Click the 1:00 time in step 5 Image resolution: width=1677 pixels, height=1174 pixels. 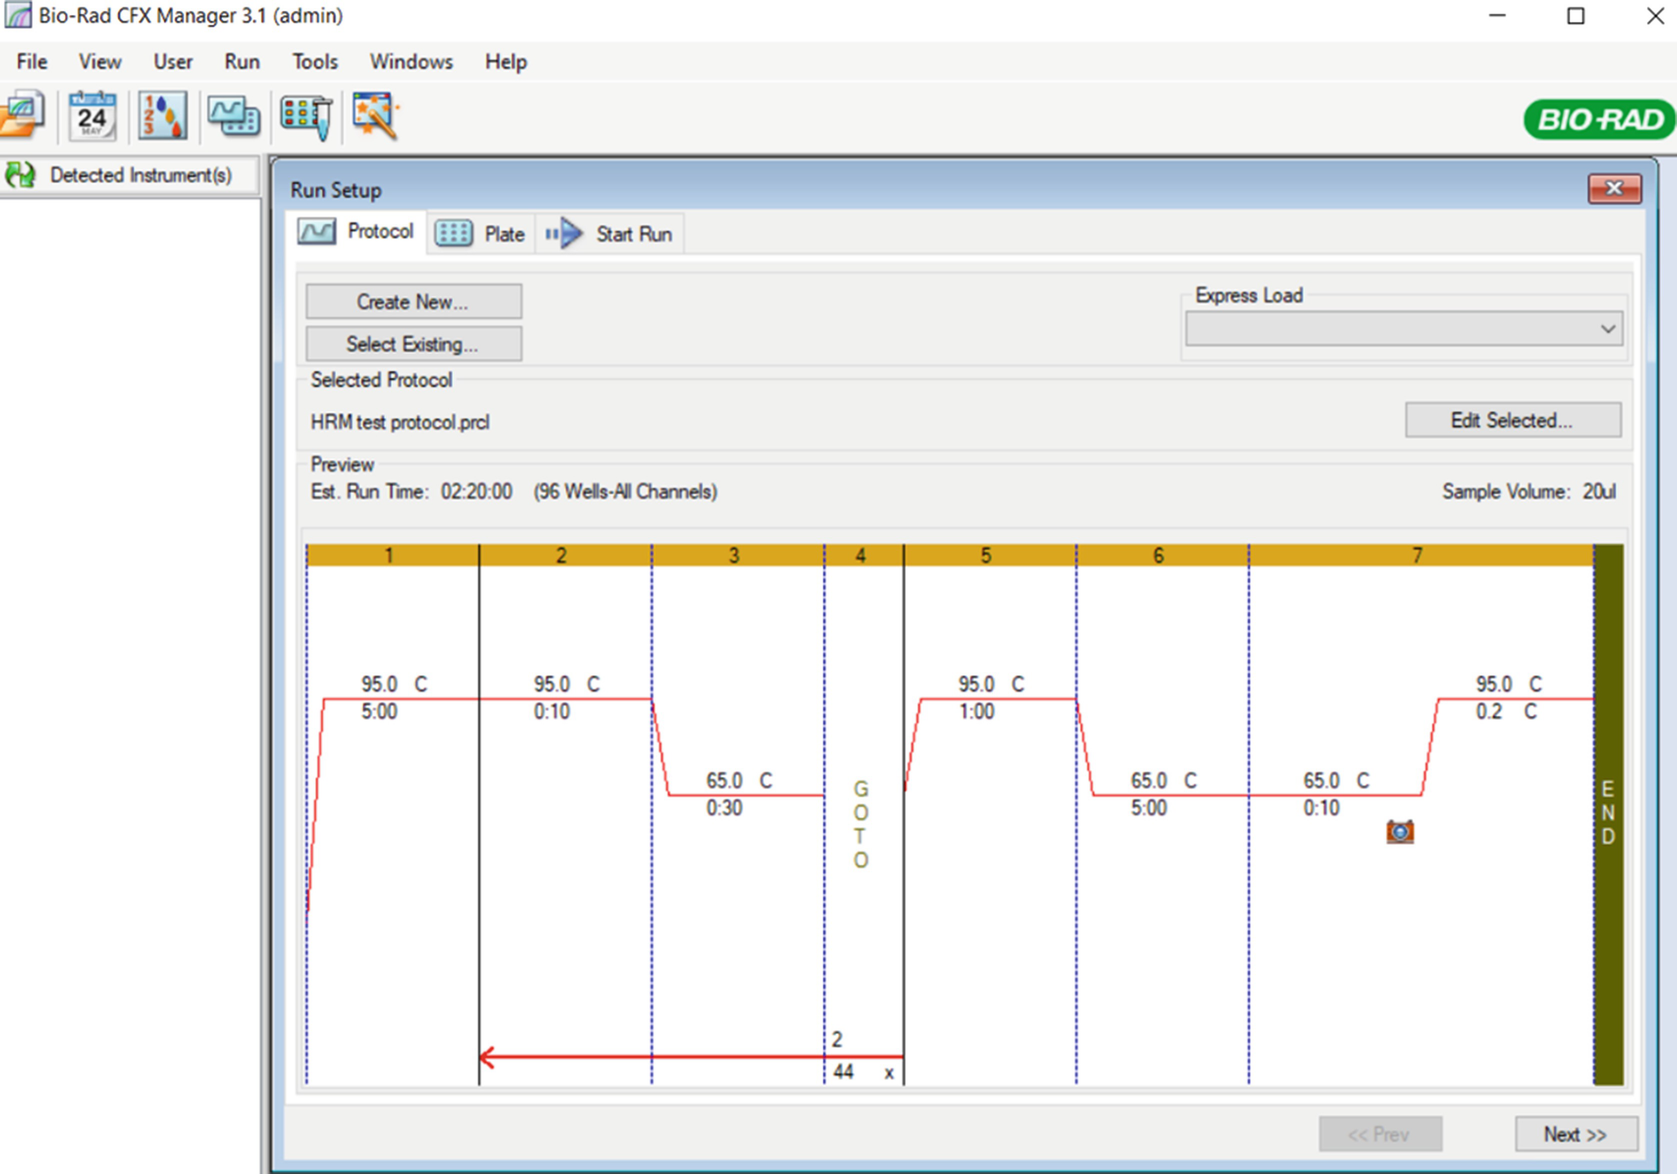tap(976, 712)
